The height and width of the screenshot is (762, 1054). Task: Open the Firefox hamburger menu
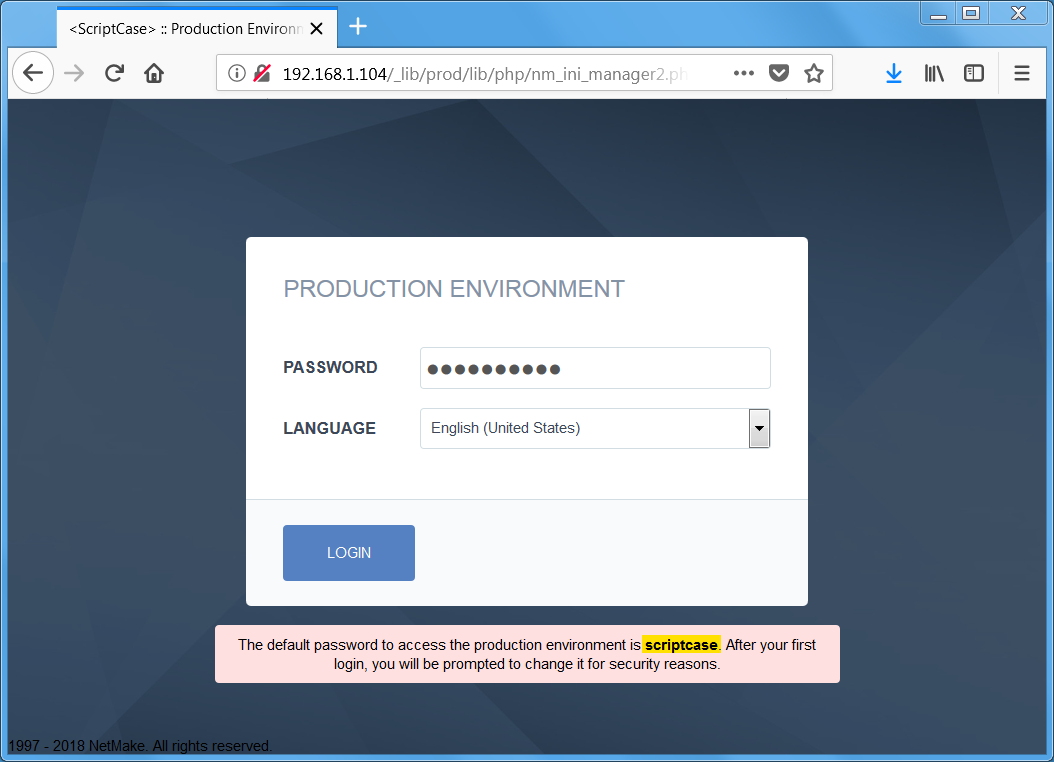[1021, 73]
